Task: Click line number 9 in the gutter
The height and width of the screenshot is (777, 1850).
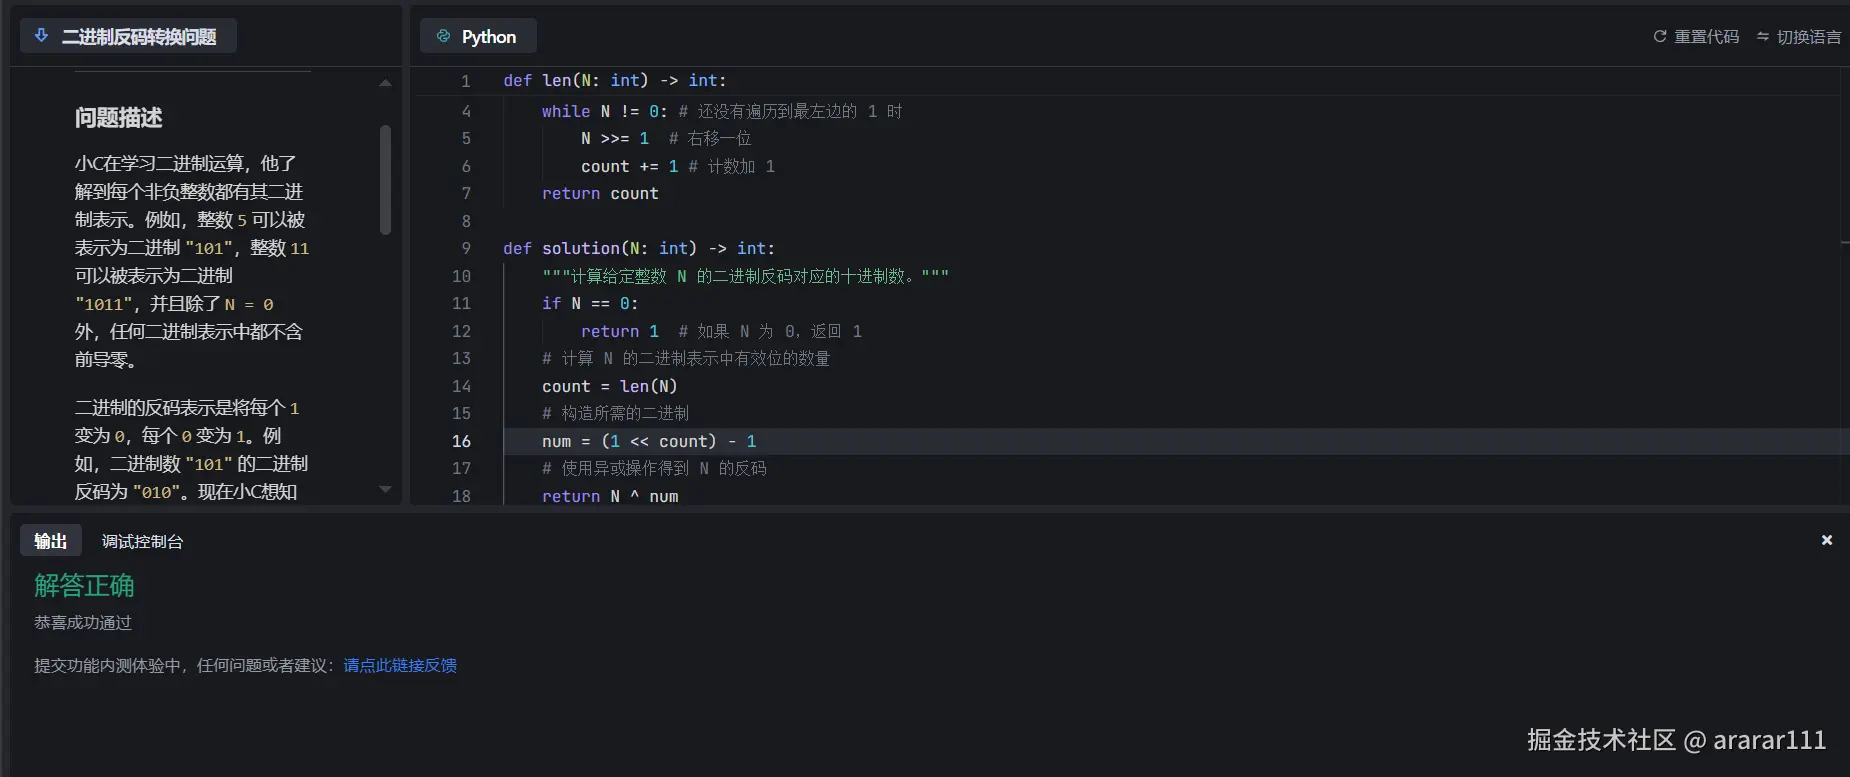Action: tap(465, 248)
